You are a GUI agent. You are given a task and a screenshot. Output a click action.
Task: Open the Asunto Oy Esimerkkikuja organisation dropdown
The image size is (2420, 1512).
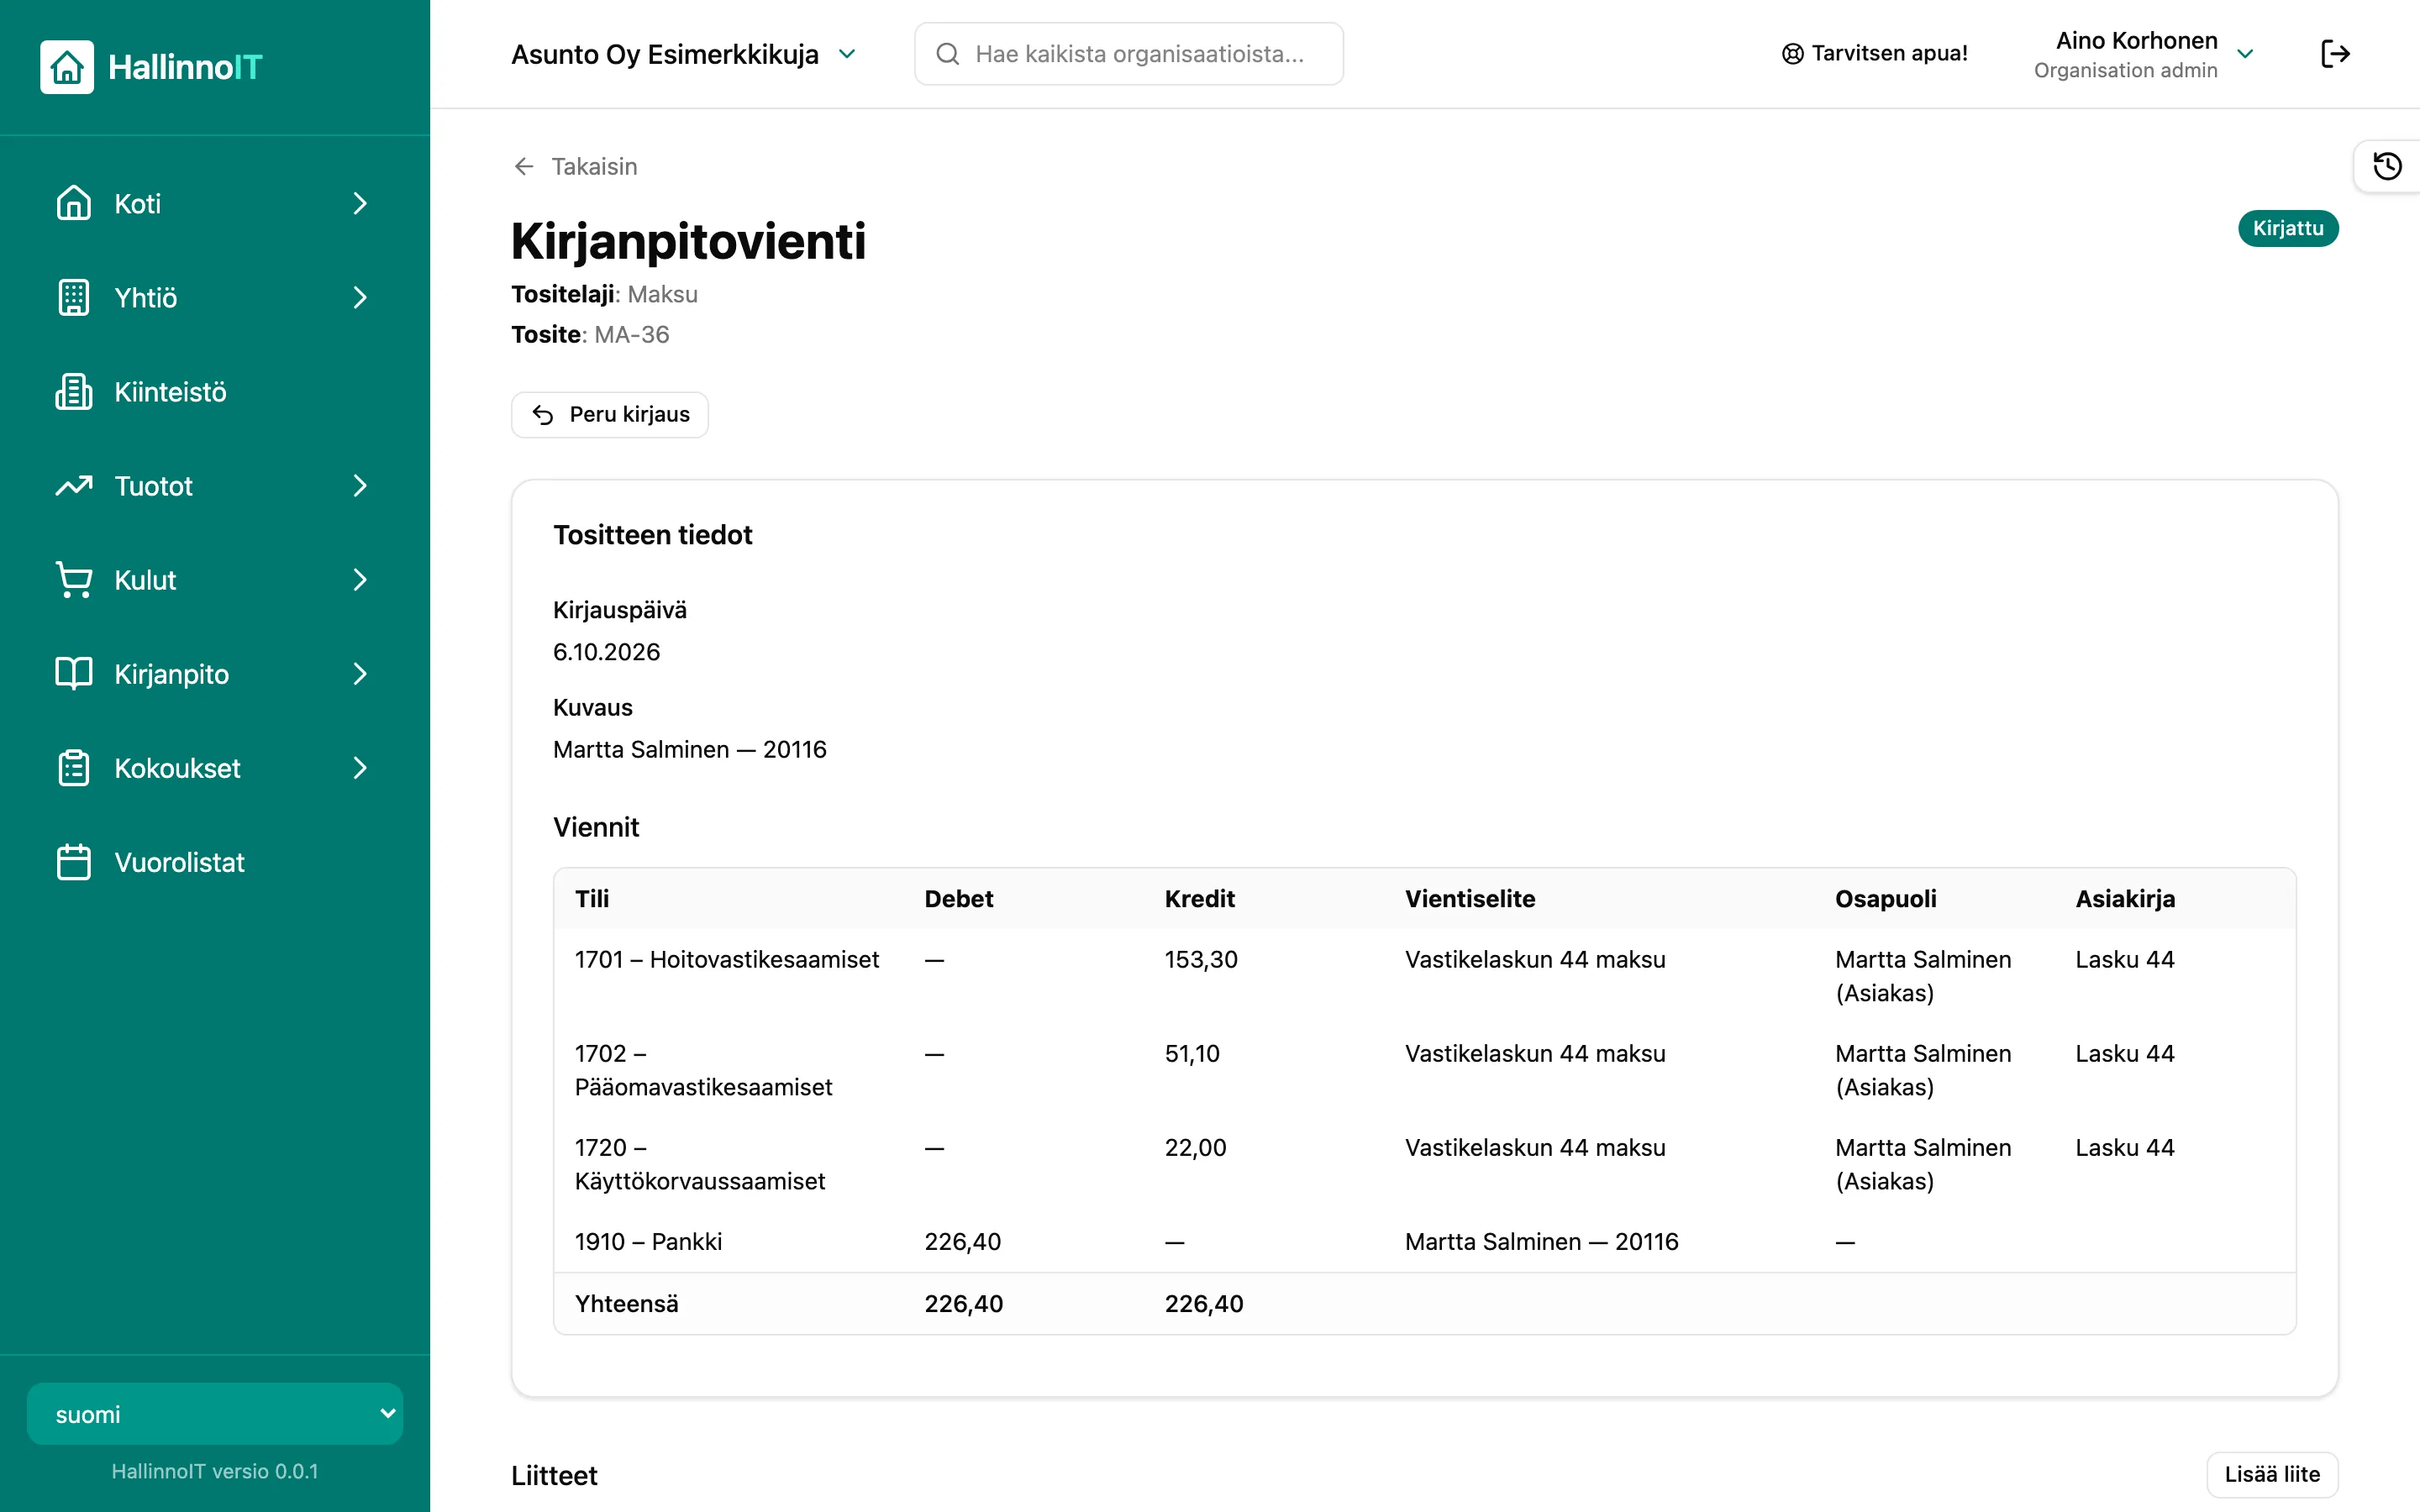click(x=684, y=54)
